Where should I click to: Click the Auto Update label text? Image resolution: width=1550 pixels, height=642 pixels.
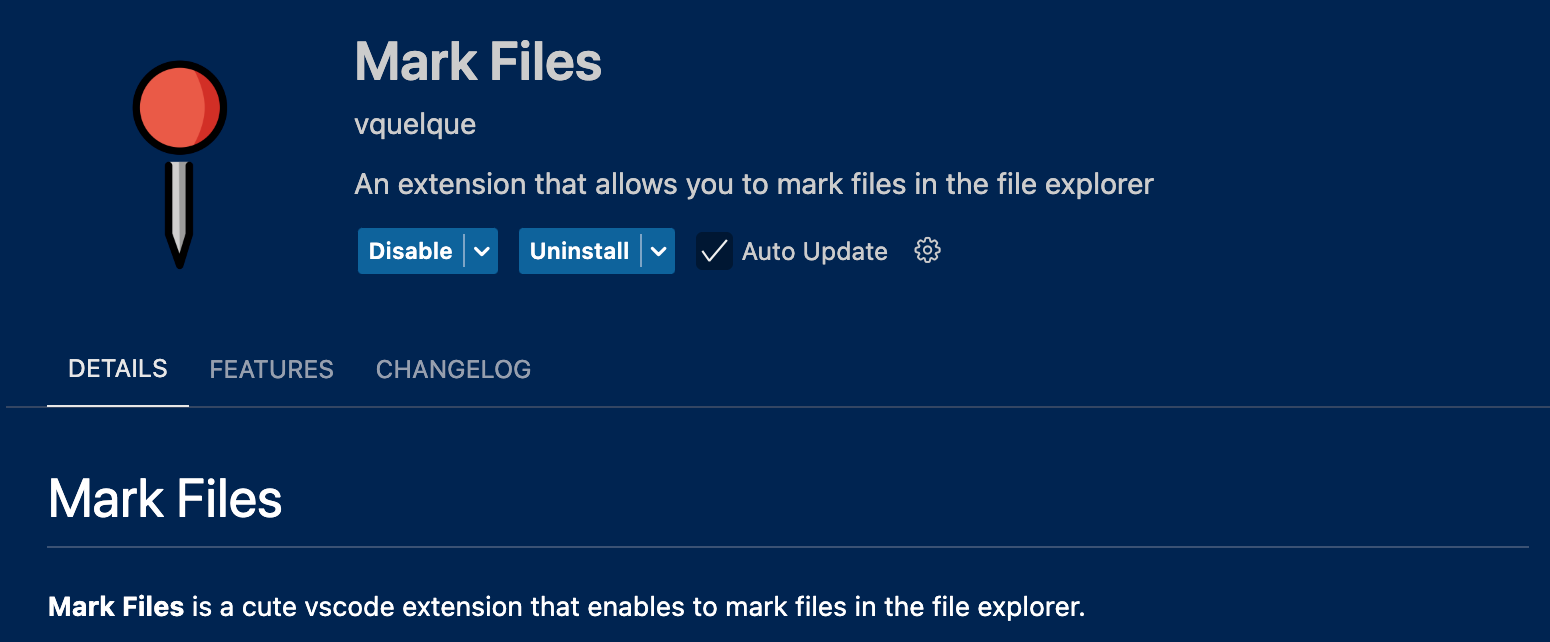point(814,251)
